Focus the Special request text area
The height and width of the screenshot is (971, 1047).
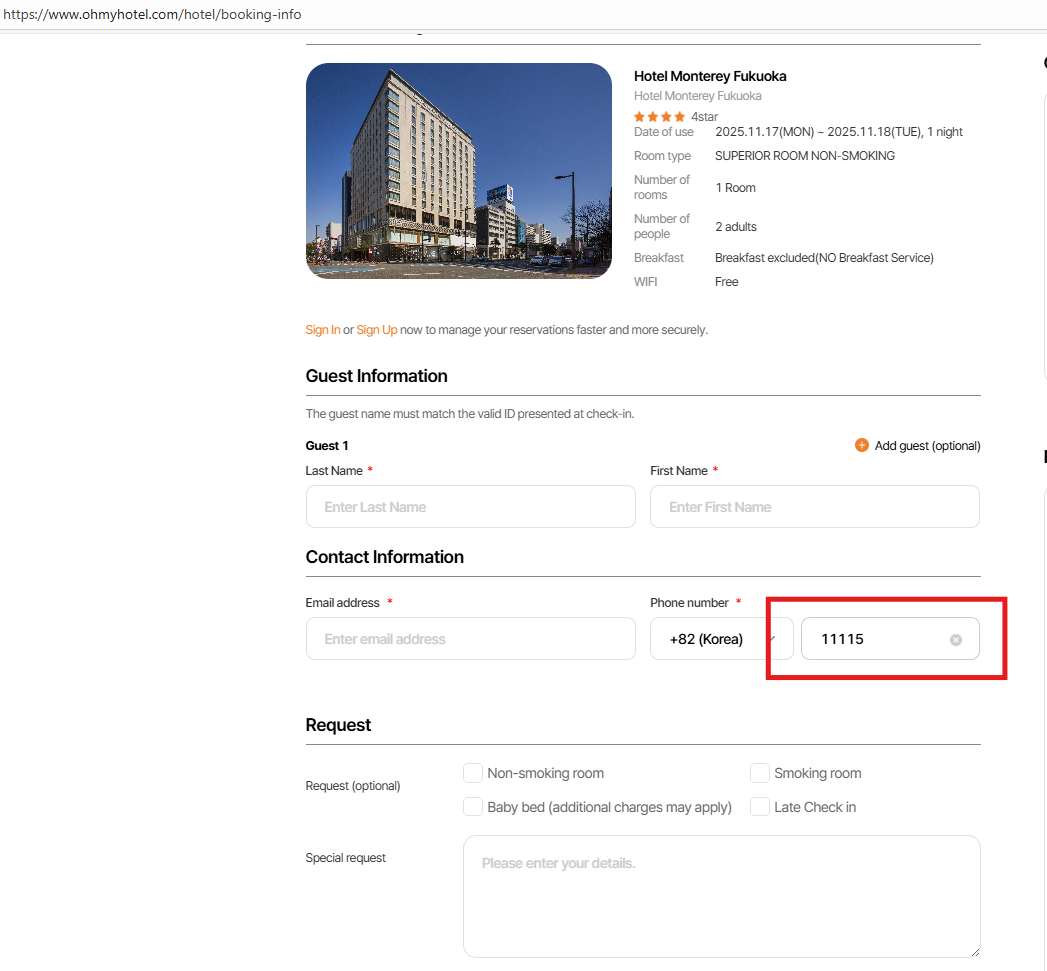[720, 896]
